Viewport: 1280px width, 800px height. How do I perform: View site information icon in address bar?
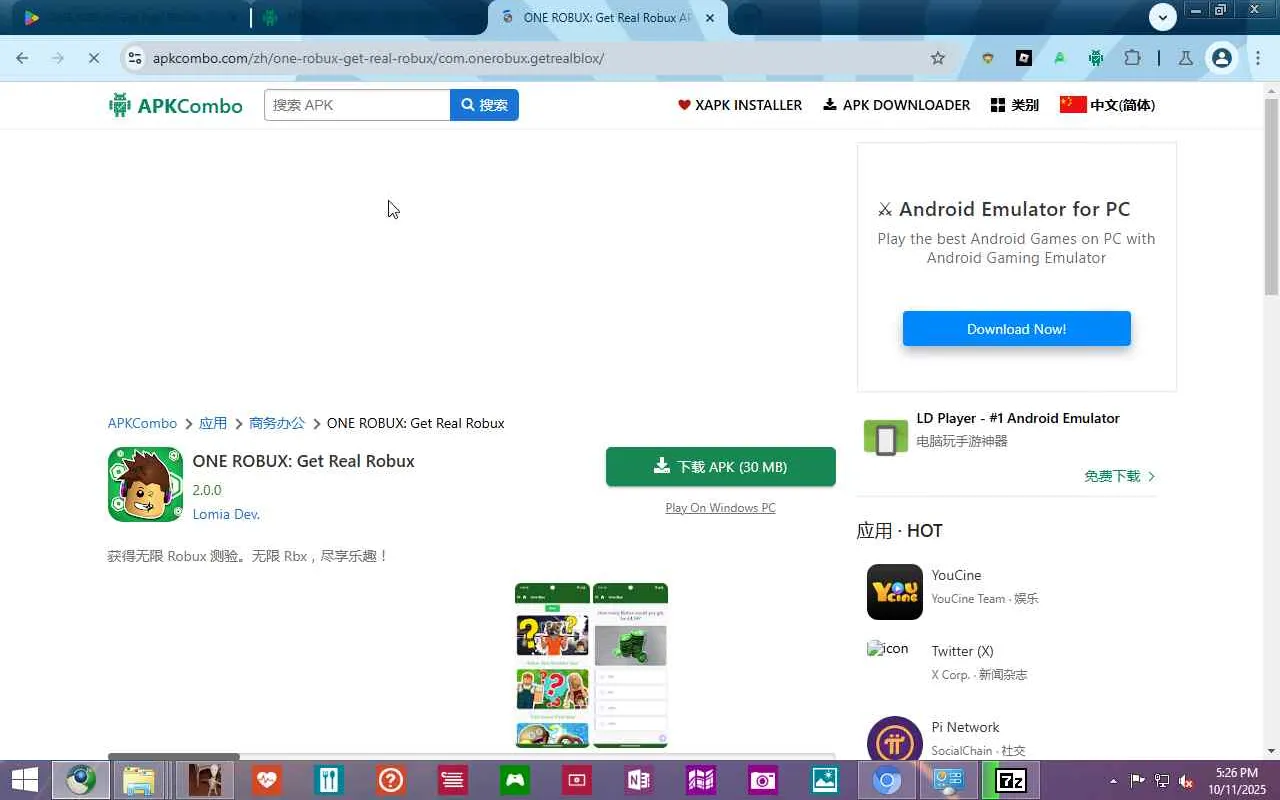click(135, 58)
